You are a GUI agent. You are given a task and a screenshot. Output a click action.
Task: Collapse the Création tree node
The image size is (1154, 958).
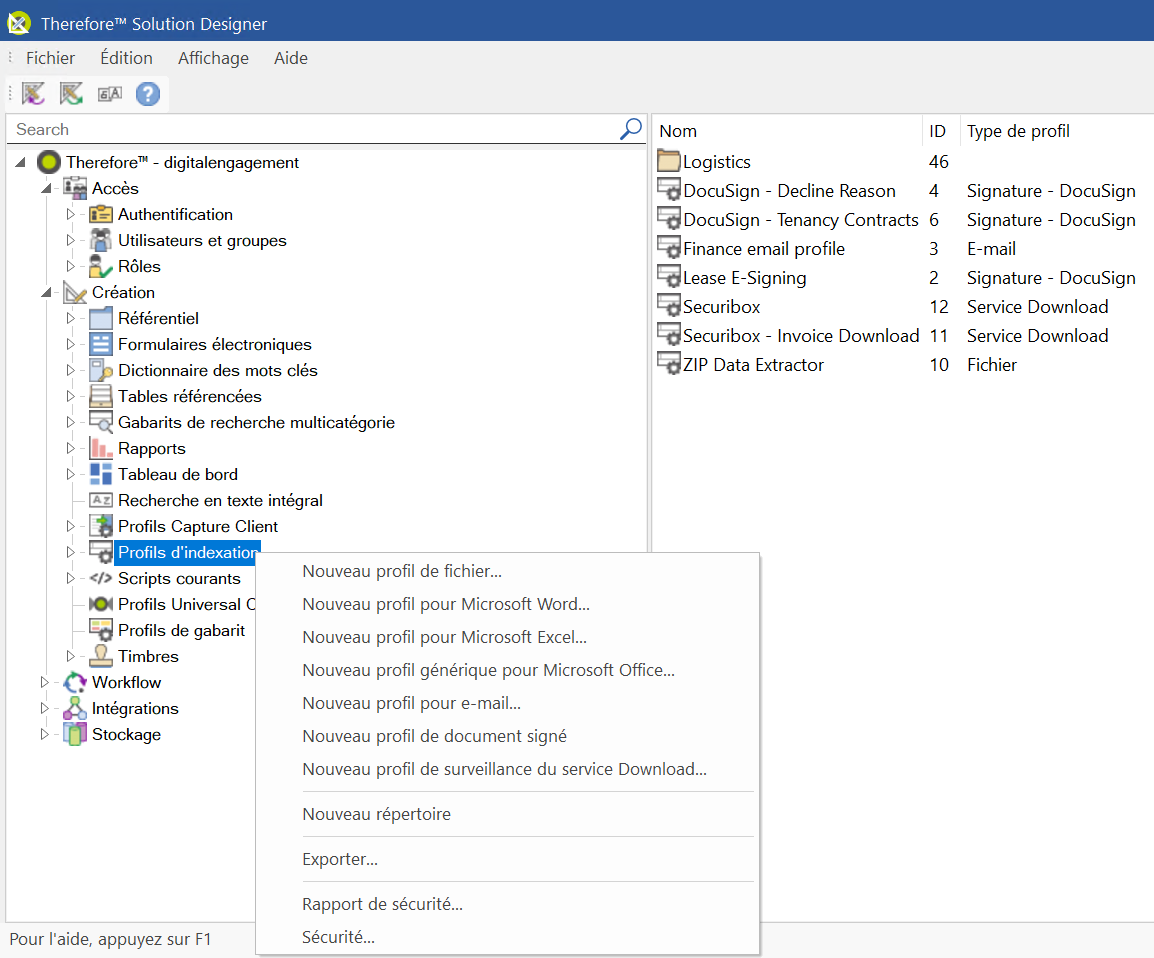click(46, 292)
